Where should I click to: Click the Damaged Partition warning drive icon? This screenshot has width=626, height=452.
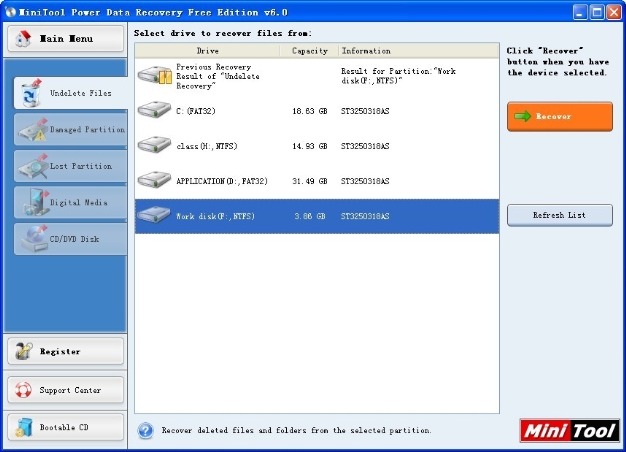point(34,130)
